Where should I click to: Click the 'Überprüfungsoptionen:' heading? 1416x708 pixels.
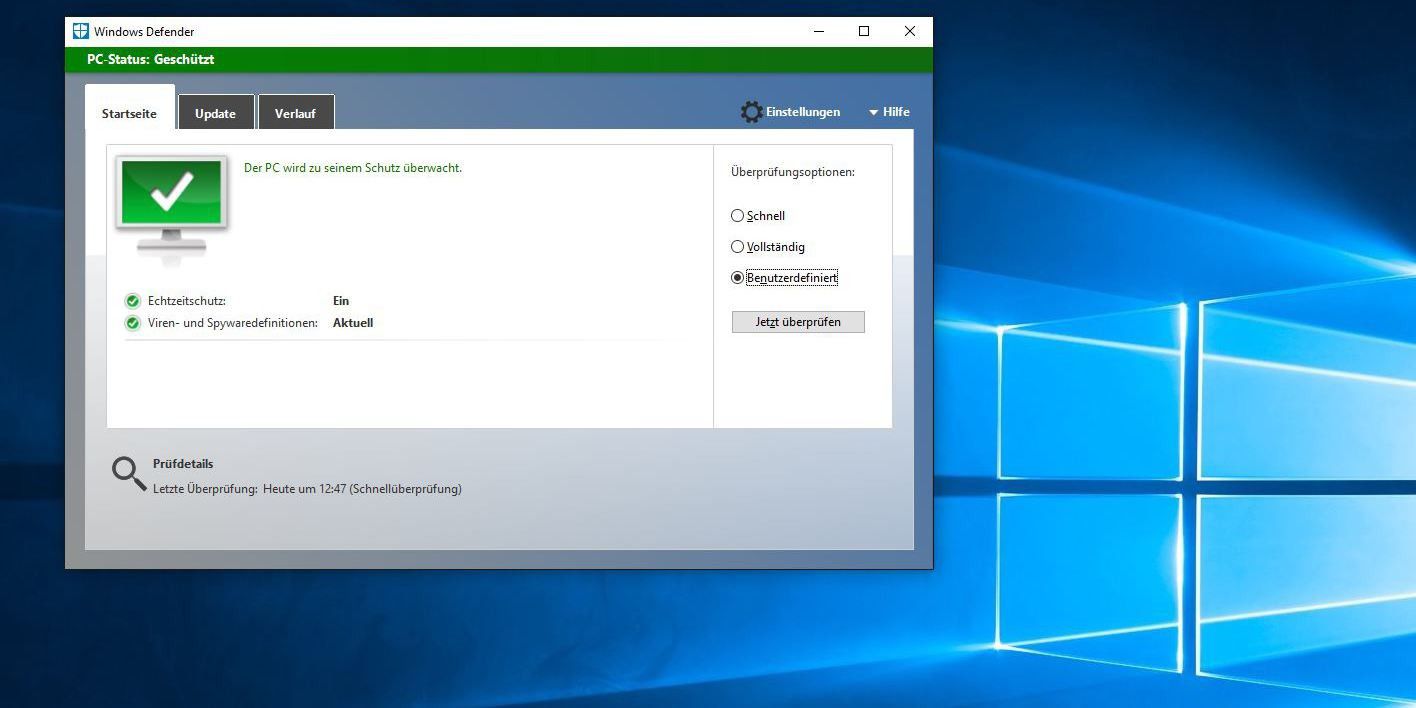click(x=793, y=172)
